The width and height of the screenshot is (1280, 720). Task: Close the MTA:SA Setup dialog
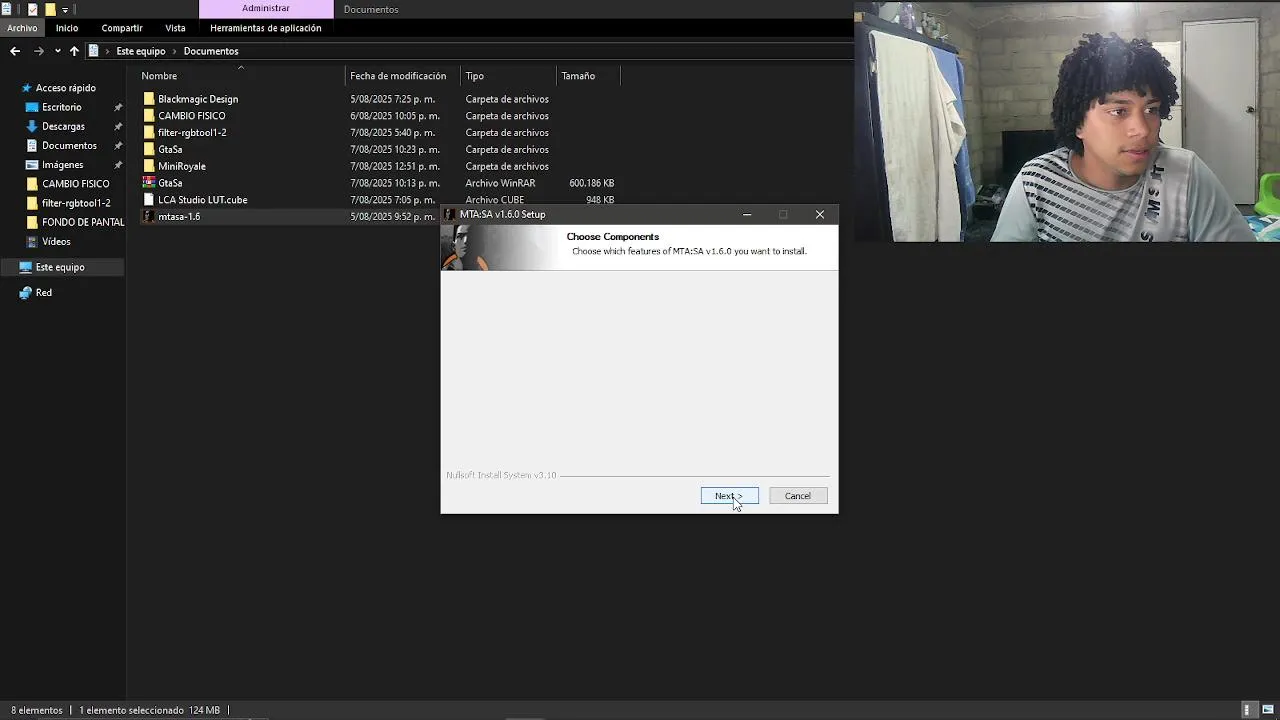pyautogui.click(x=820, y=214)
